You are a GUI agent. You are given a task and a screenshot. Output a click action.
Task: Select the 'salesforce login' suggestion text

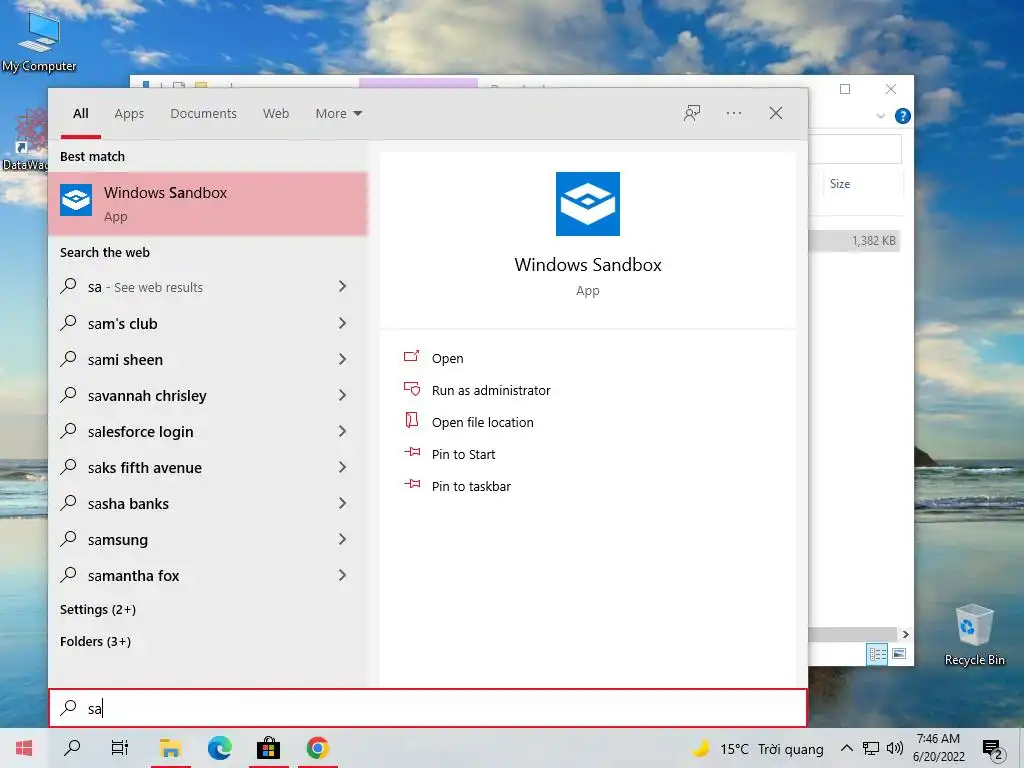[x=140, y=432]
